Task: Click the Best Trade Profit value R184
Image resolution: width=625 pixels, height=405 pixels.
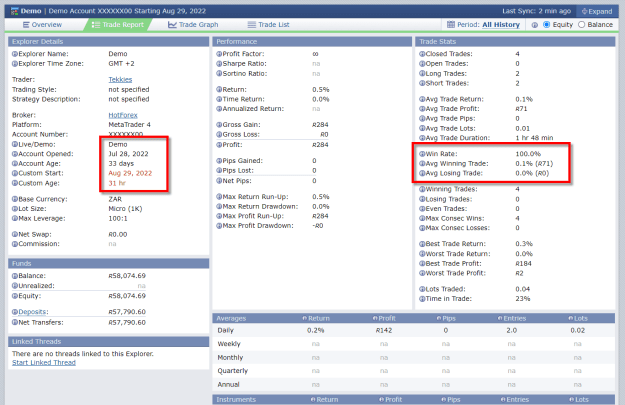Action: click(523, 263)
